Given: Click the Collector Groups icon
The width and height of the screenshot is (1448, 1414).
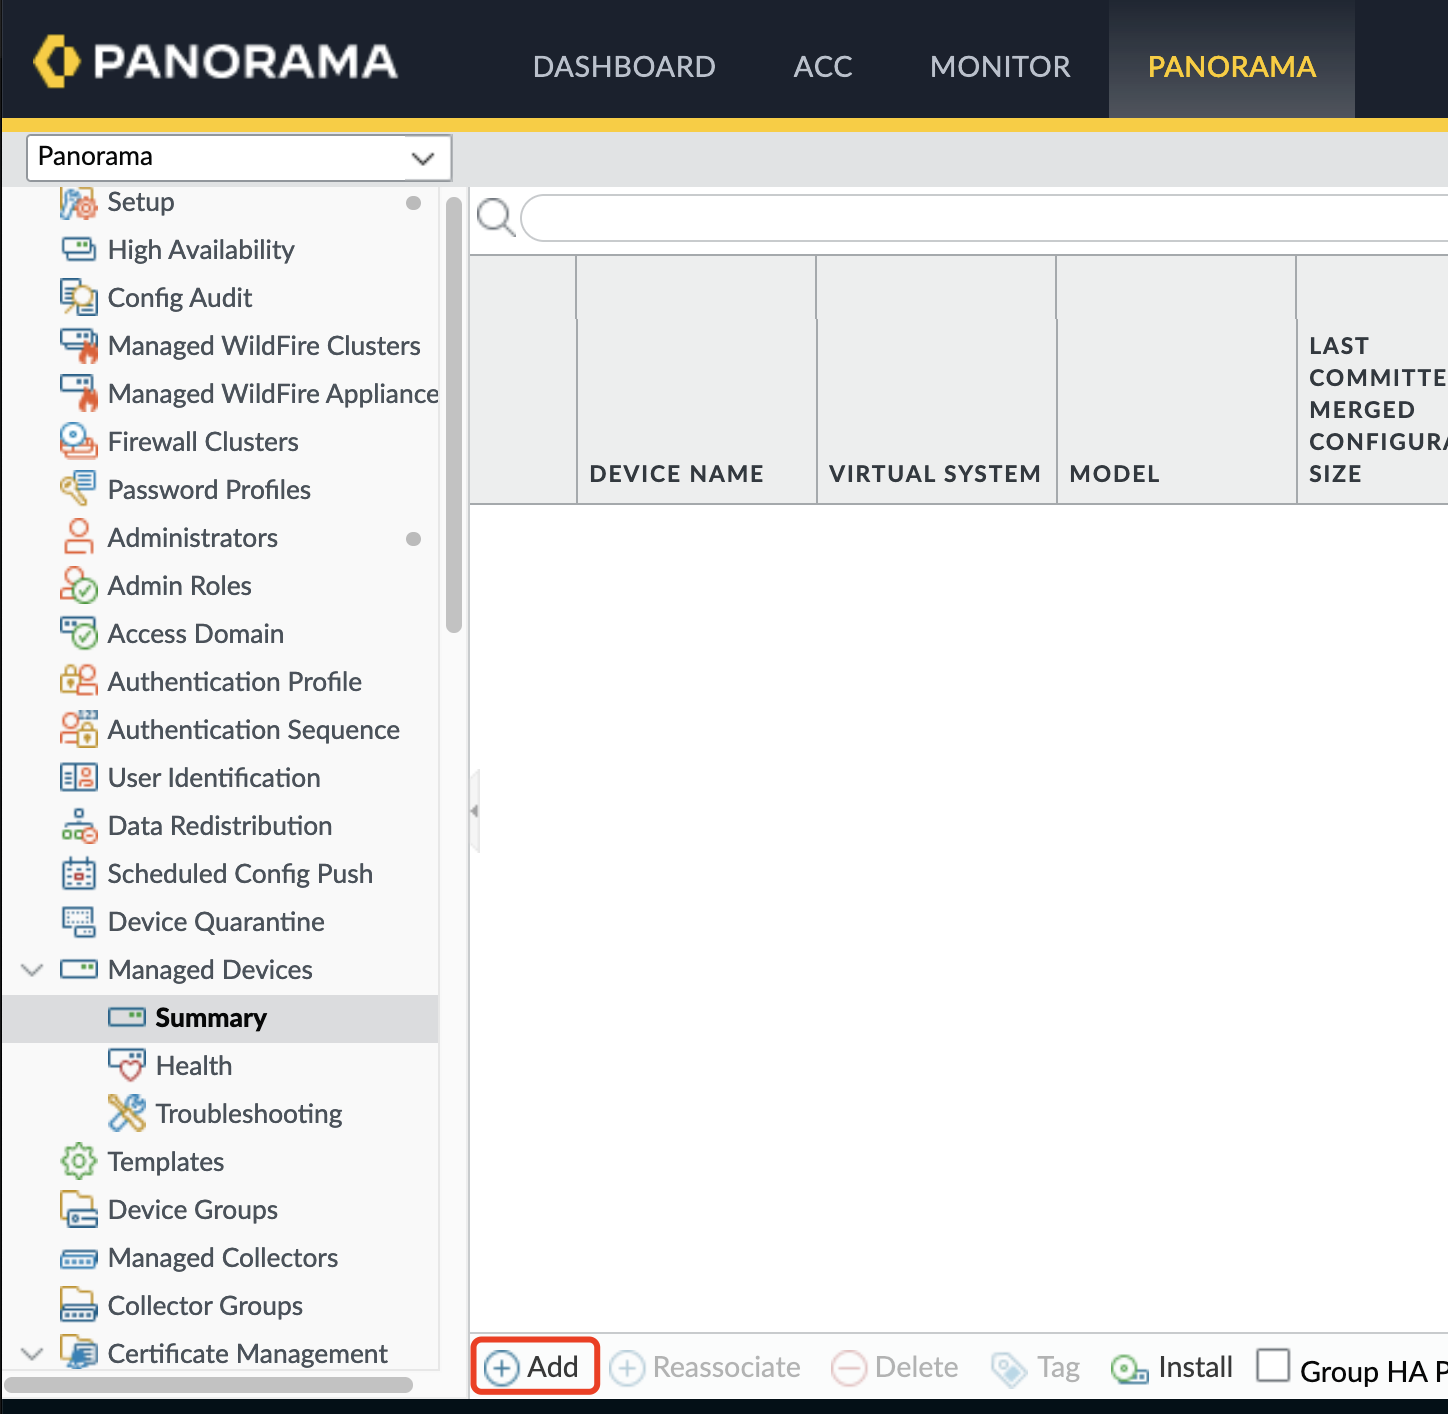Looking at the screenshot, I should click(x=79, y=1305).
